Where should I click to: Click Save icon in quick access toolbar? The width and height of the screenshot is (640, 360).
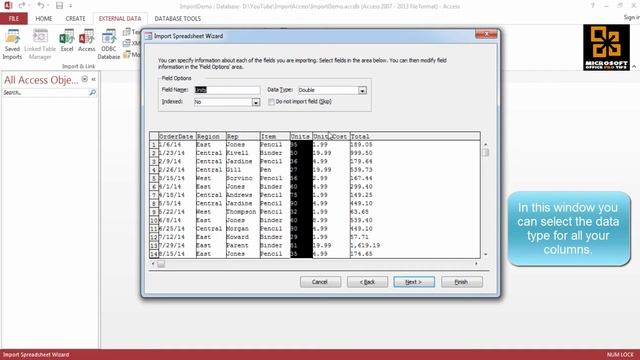(60, 6)
